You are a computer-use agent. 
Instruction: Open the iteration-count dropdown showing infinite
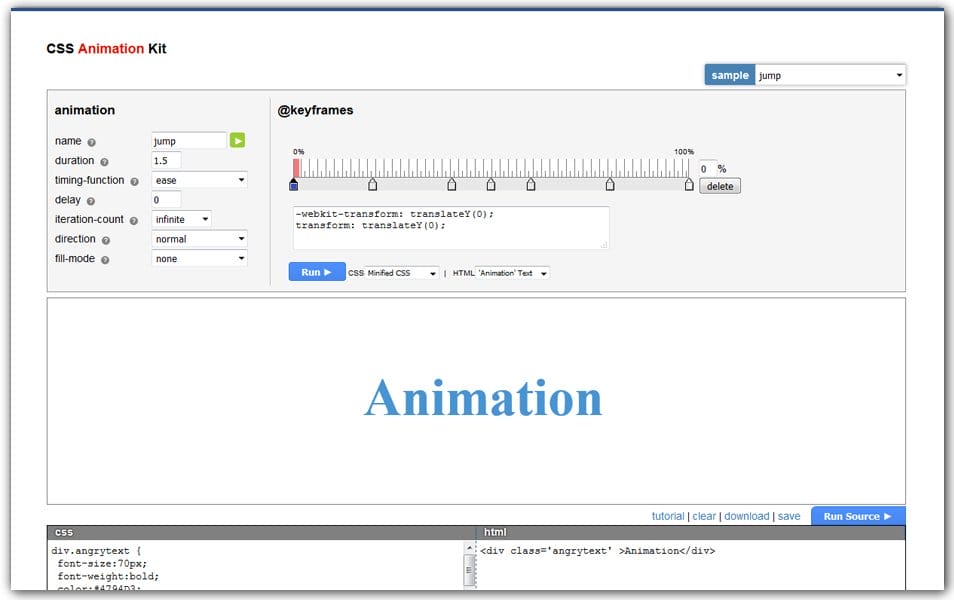click(x=181, y=219)
